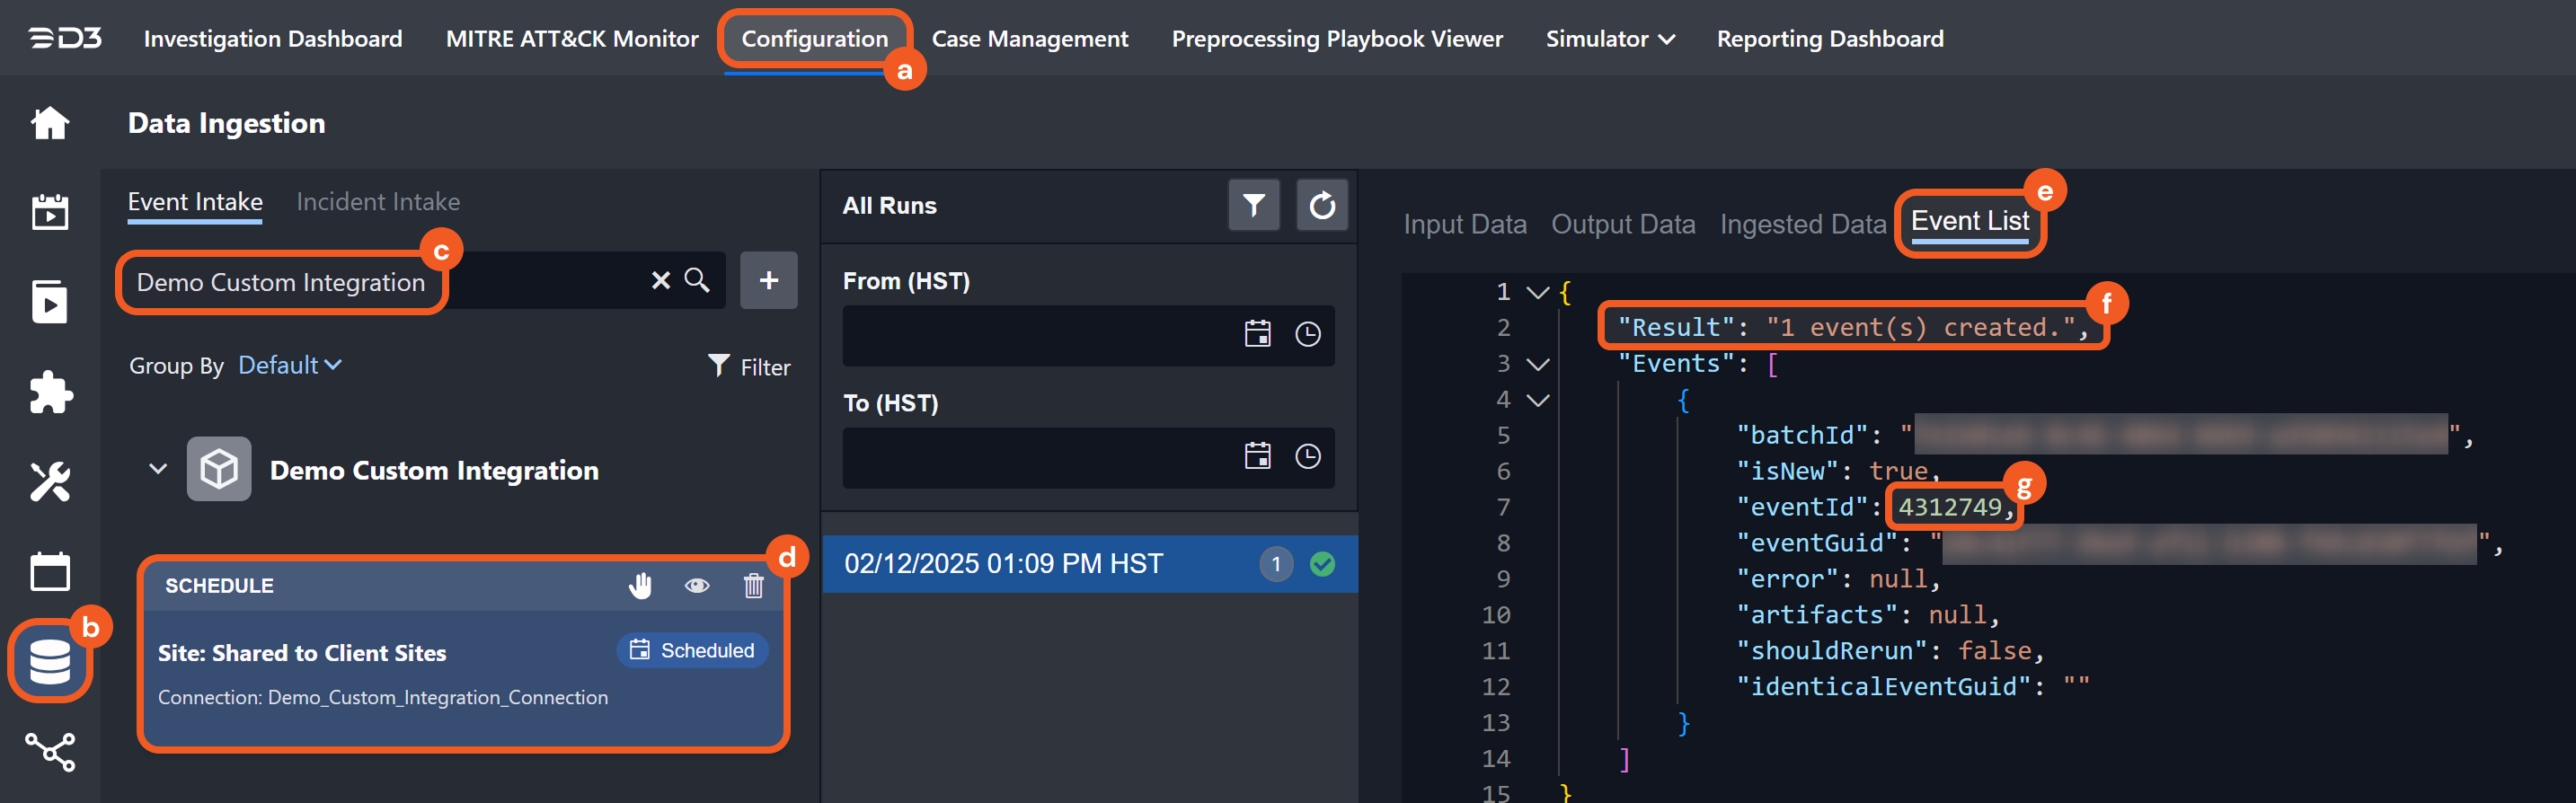Screen dimensions: 2576x803
Task: Click the plus button to add intake
Action: tap(768, 280)
